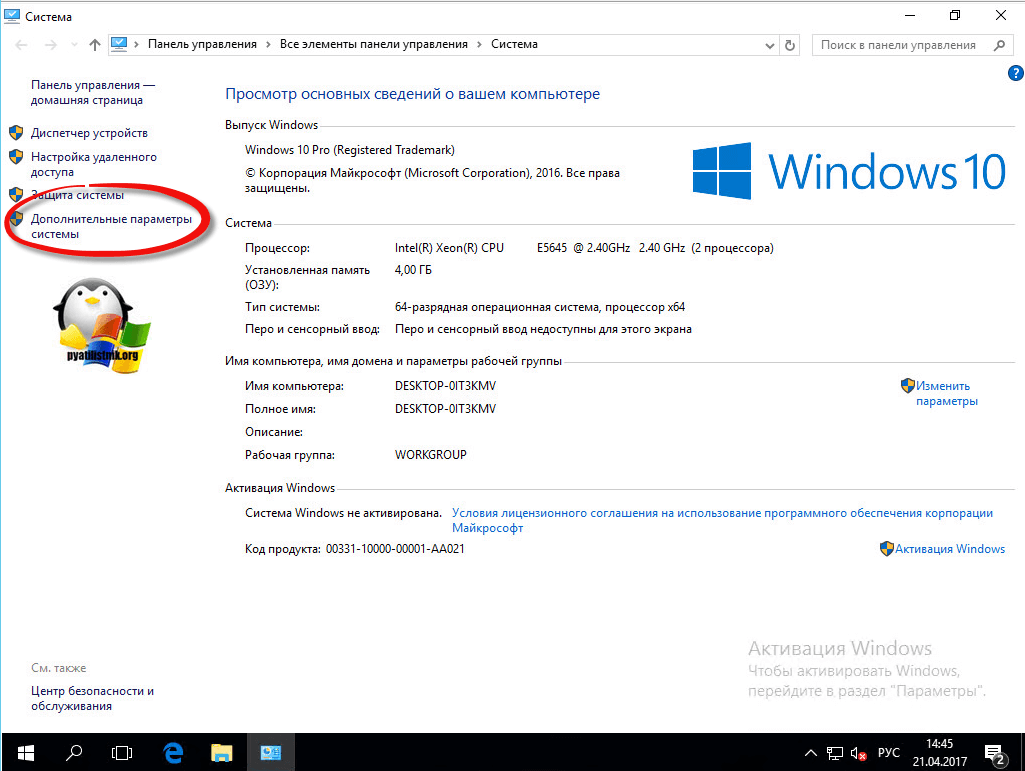Screen dimensions: 1025x771
Task: Open recent locations dropdown near navigation arrows
Action: [x=74, y=45]
